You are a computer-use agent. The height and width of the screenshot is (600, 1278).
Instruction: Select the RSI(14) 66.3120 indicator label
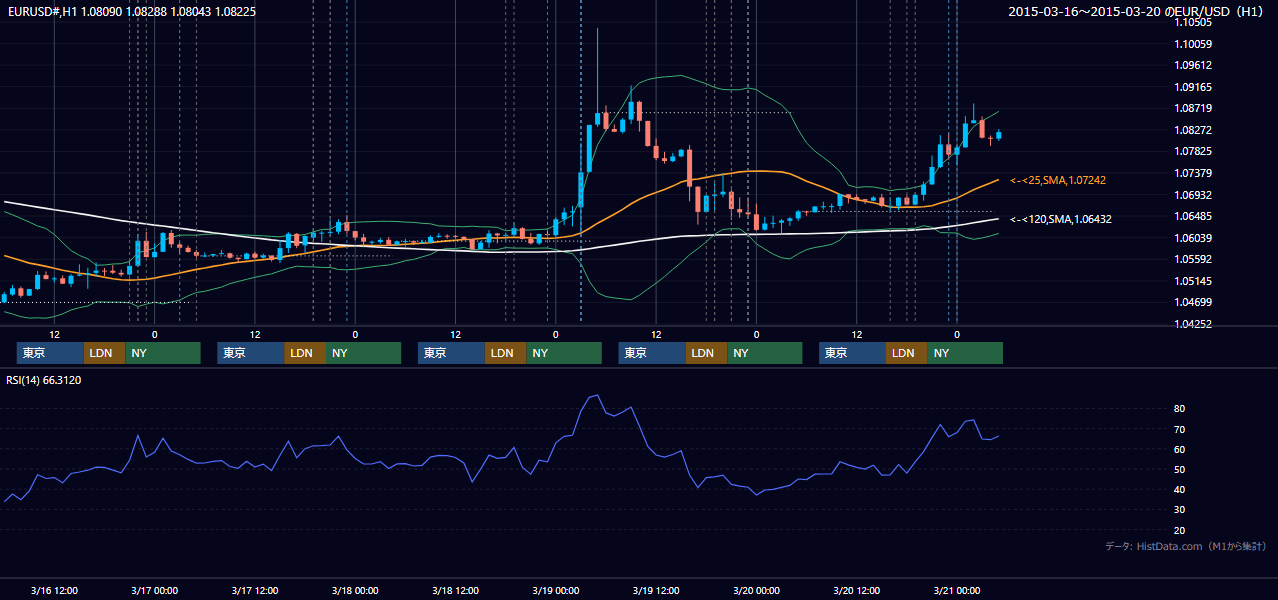click(44, 380)
